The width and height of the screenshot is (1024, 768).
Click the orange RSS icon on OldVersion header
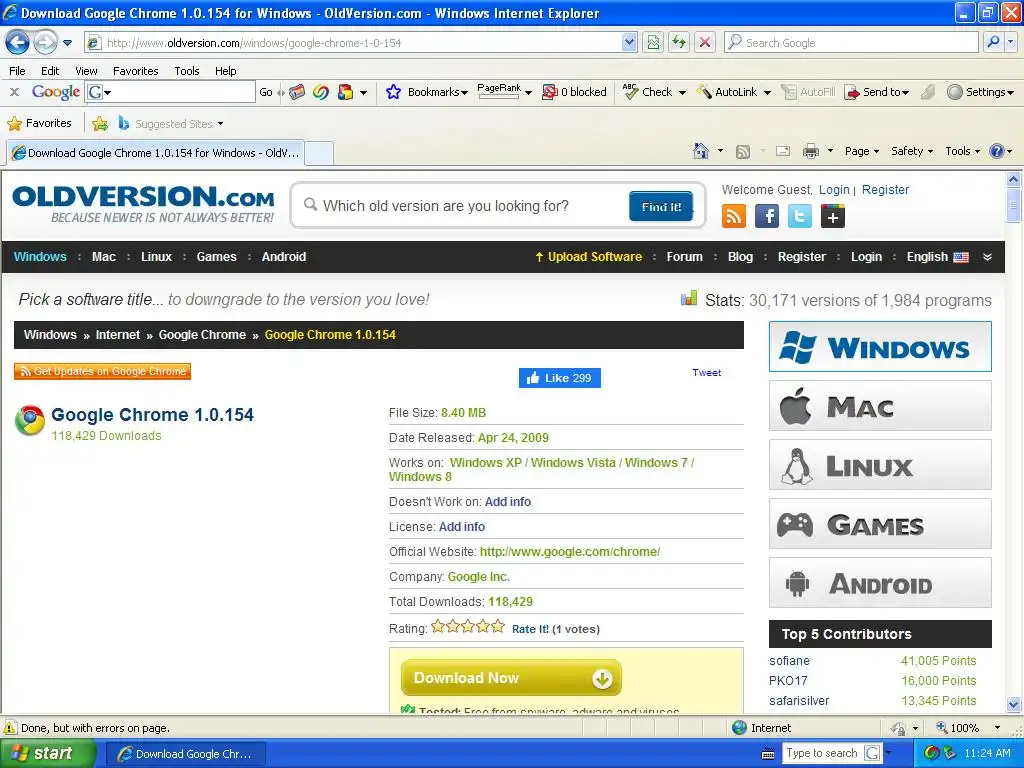tap(733, 216)
